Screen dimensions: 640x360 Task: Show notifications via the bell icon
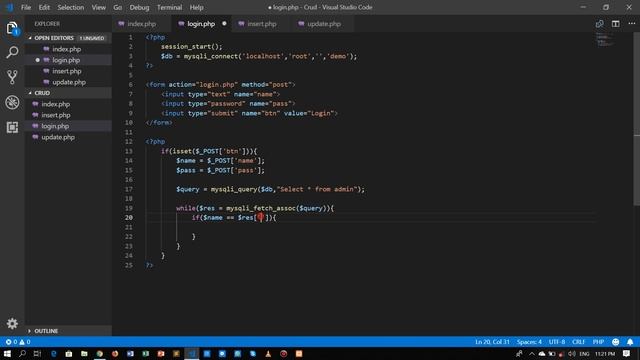630,342
